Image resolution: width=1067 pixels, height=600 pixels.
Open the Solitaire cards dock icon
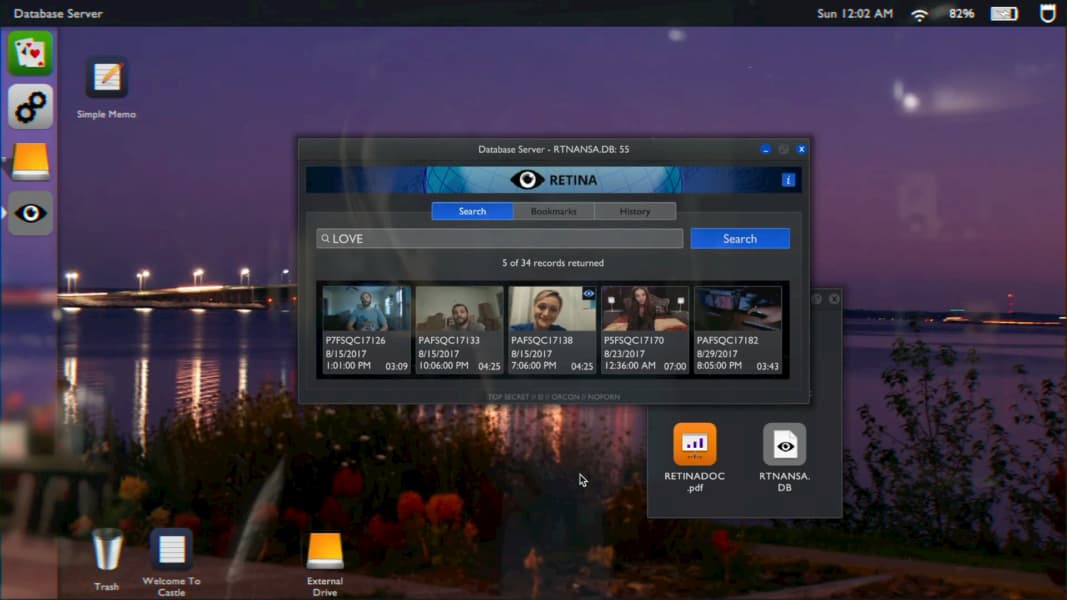click(31, 53)
